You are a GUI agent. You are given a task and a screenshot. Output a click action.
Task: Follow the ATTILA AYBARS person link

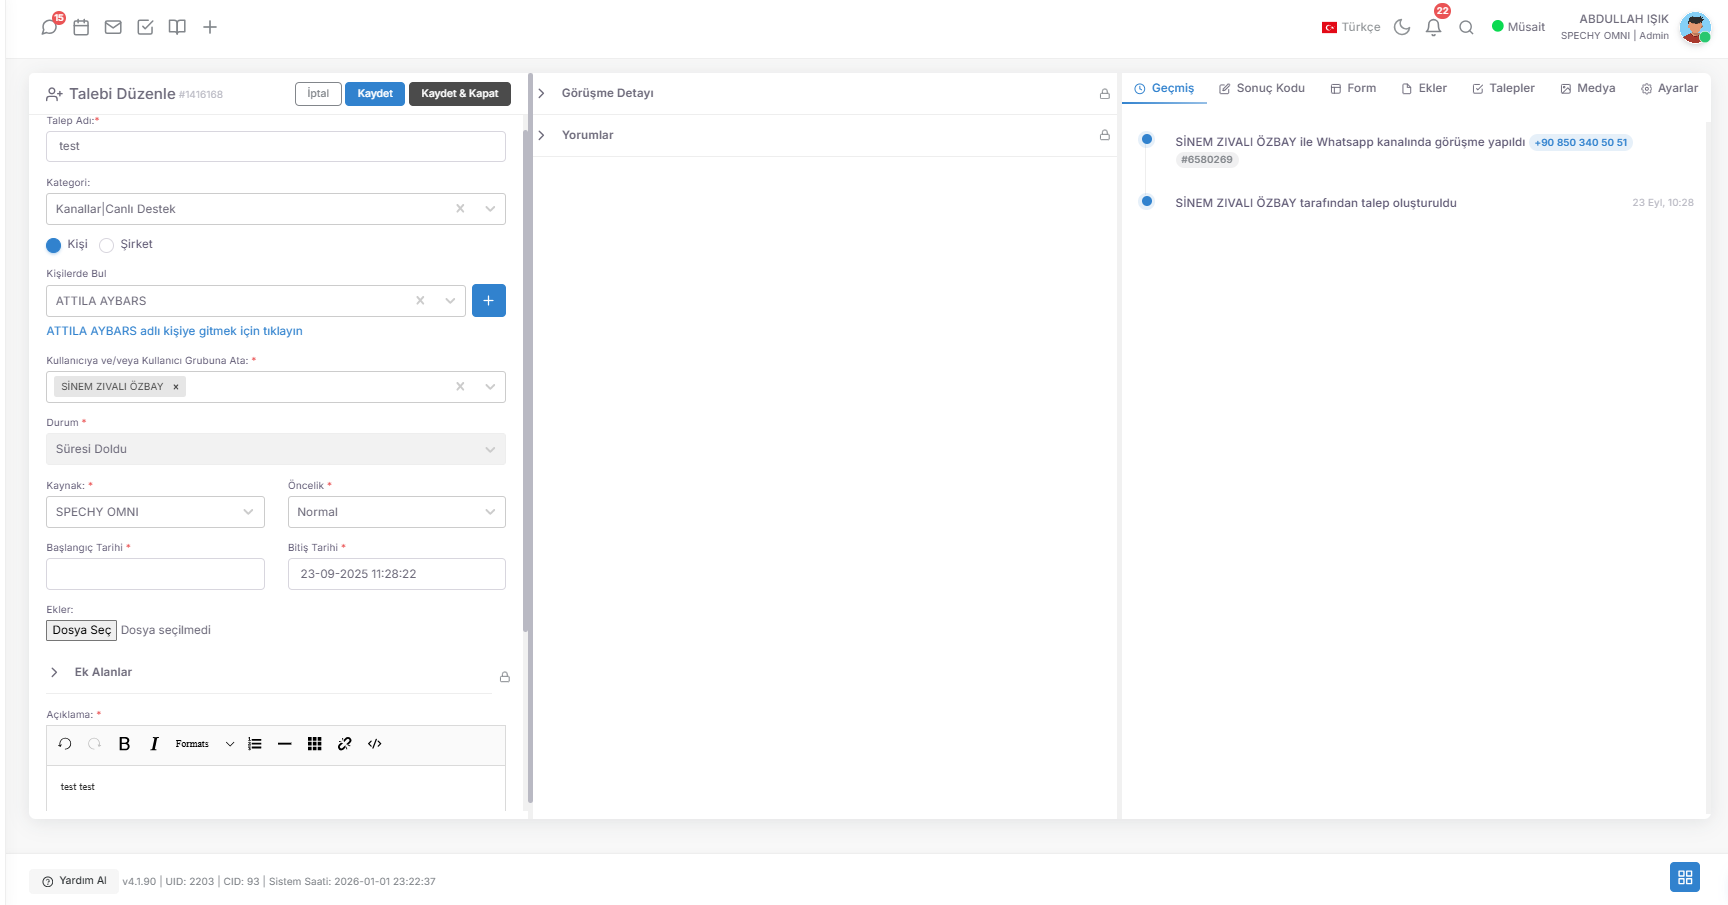click(174, 331)
